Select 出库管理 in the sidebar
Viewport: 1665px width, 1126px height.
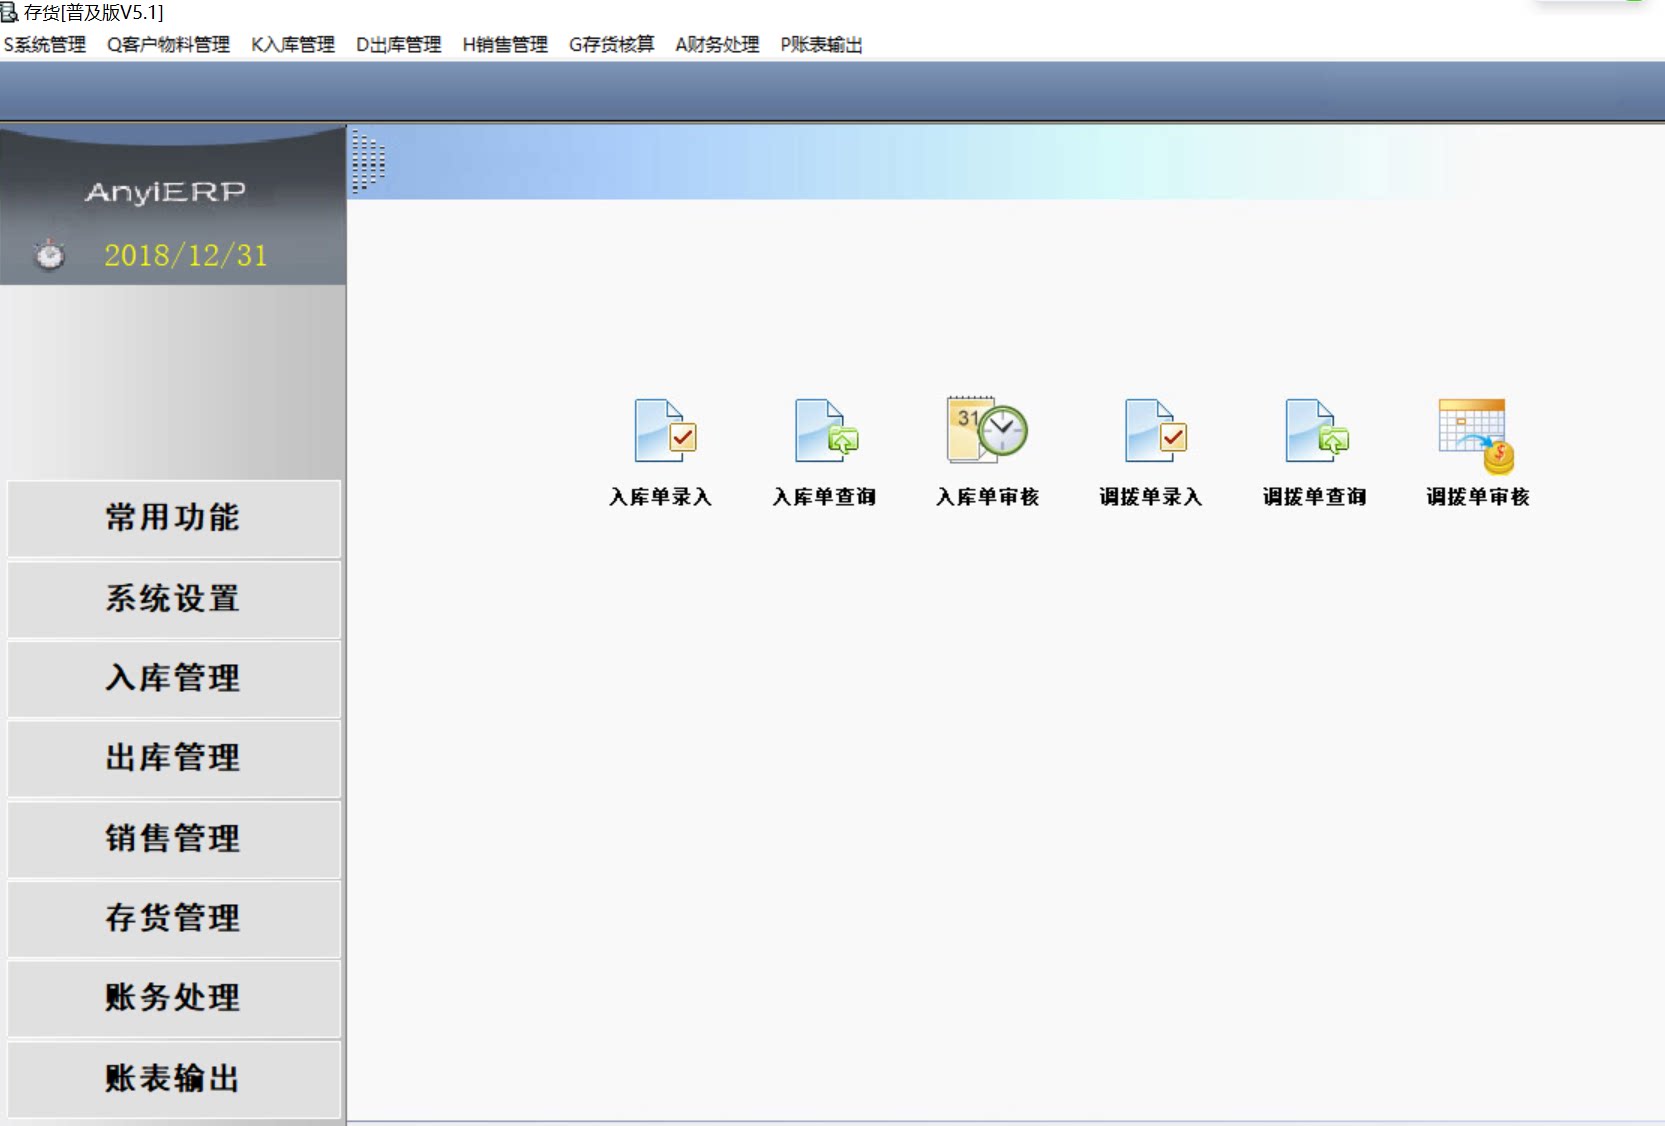(x=173, y=758)
